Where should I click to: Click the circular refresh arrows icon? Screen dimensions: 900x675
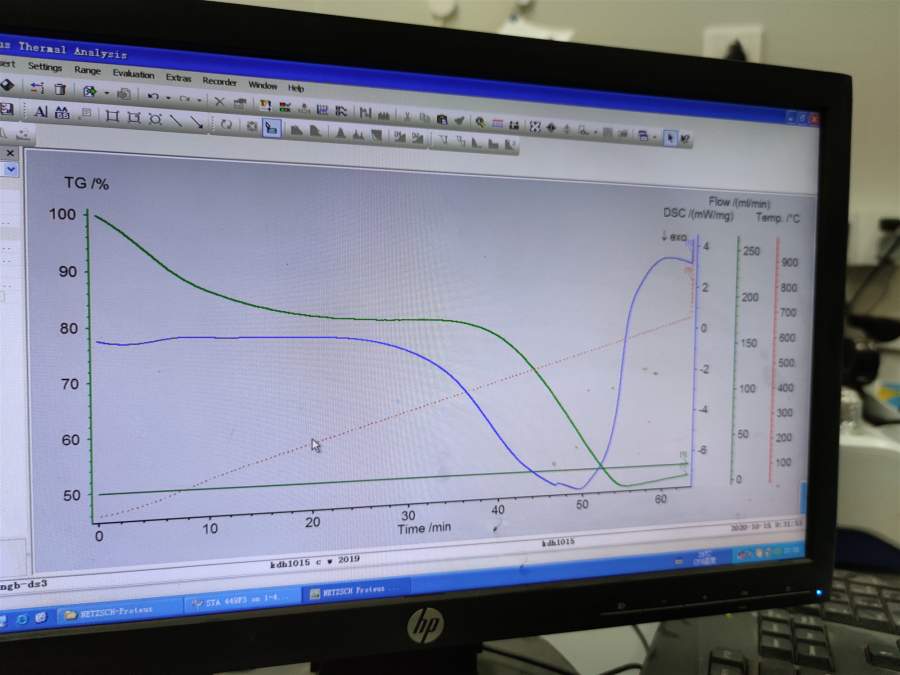226,125
